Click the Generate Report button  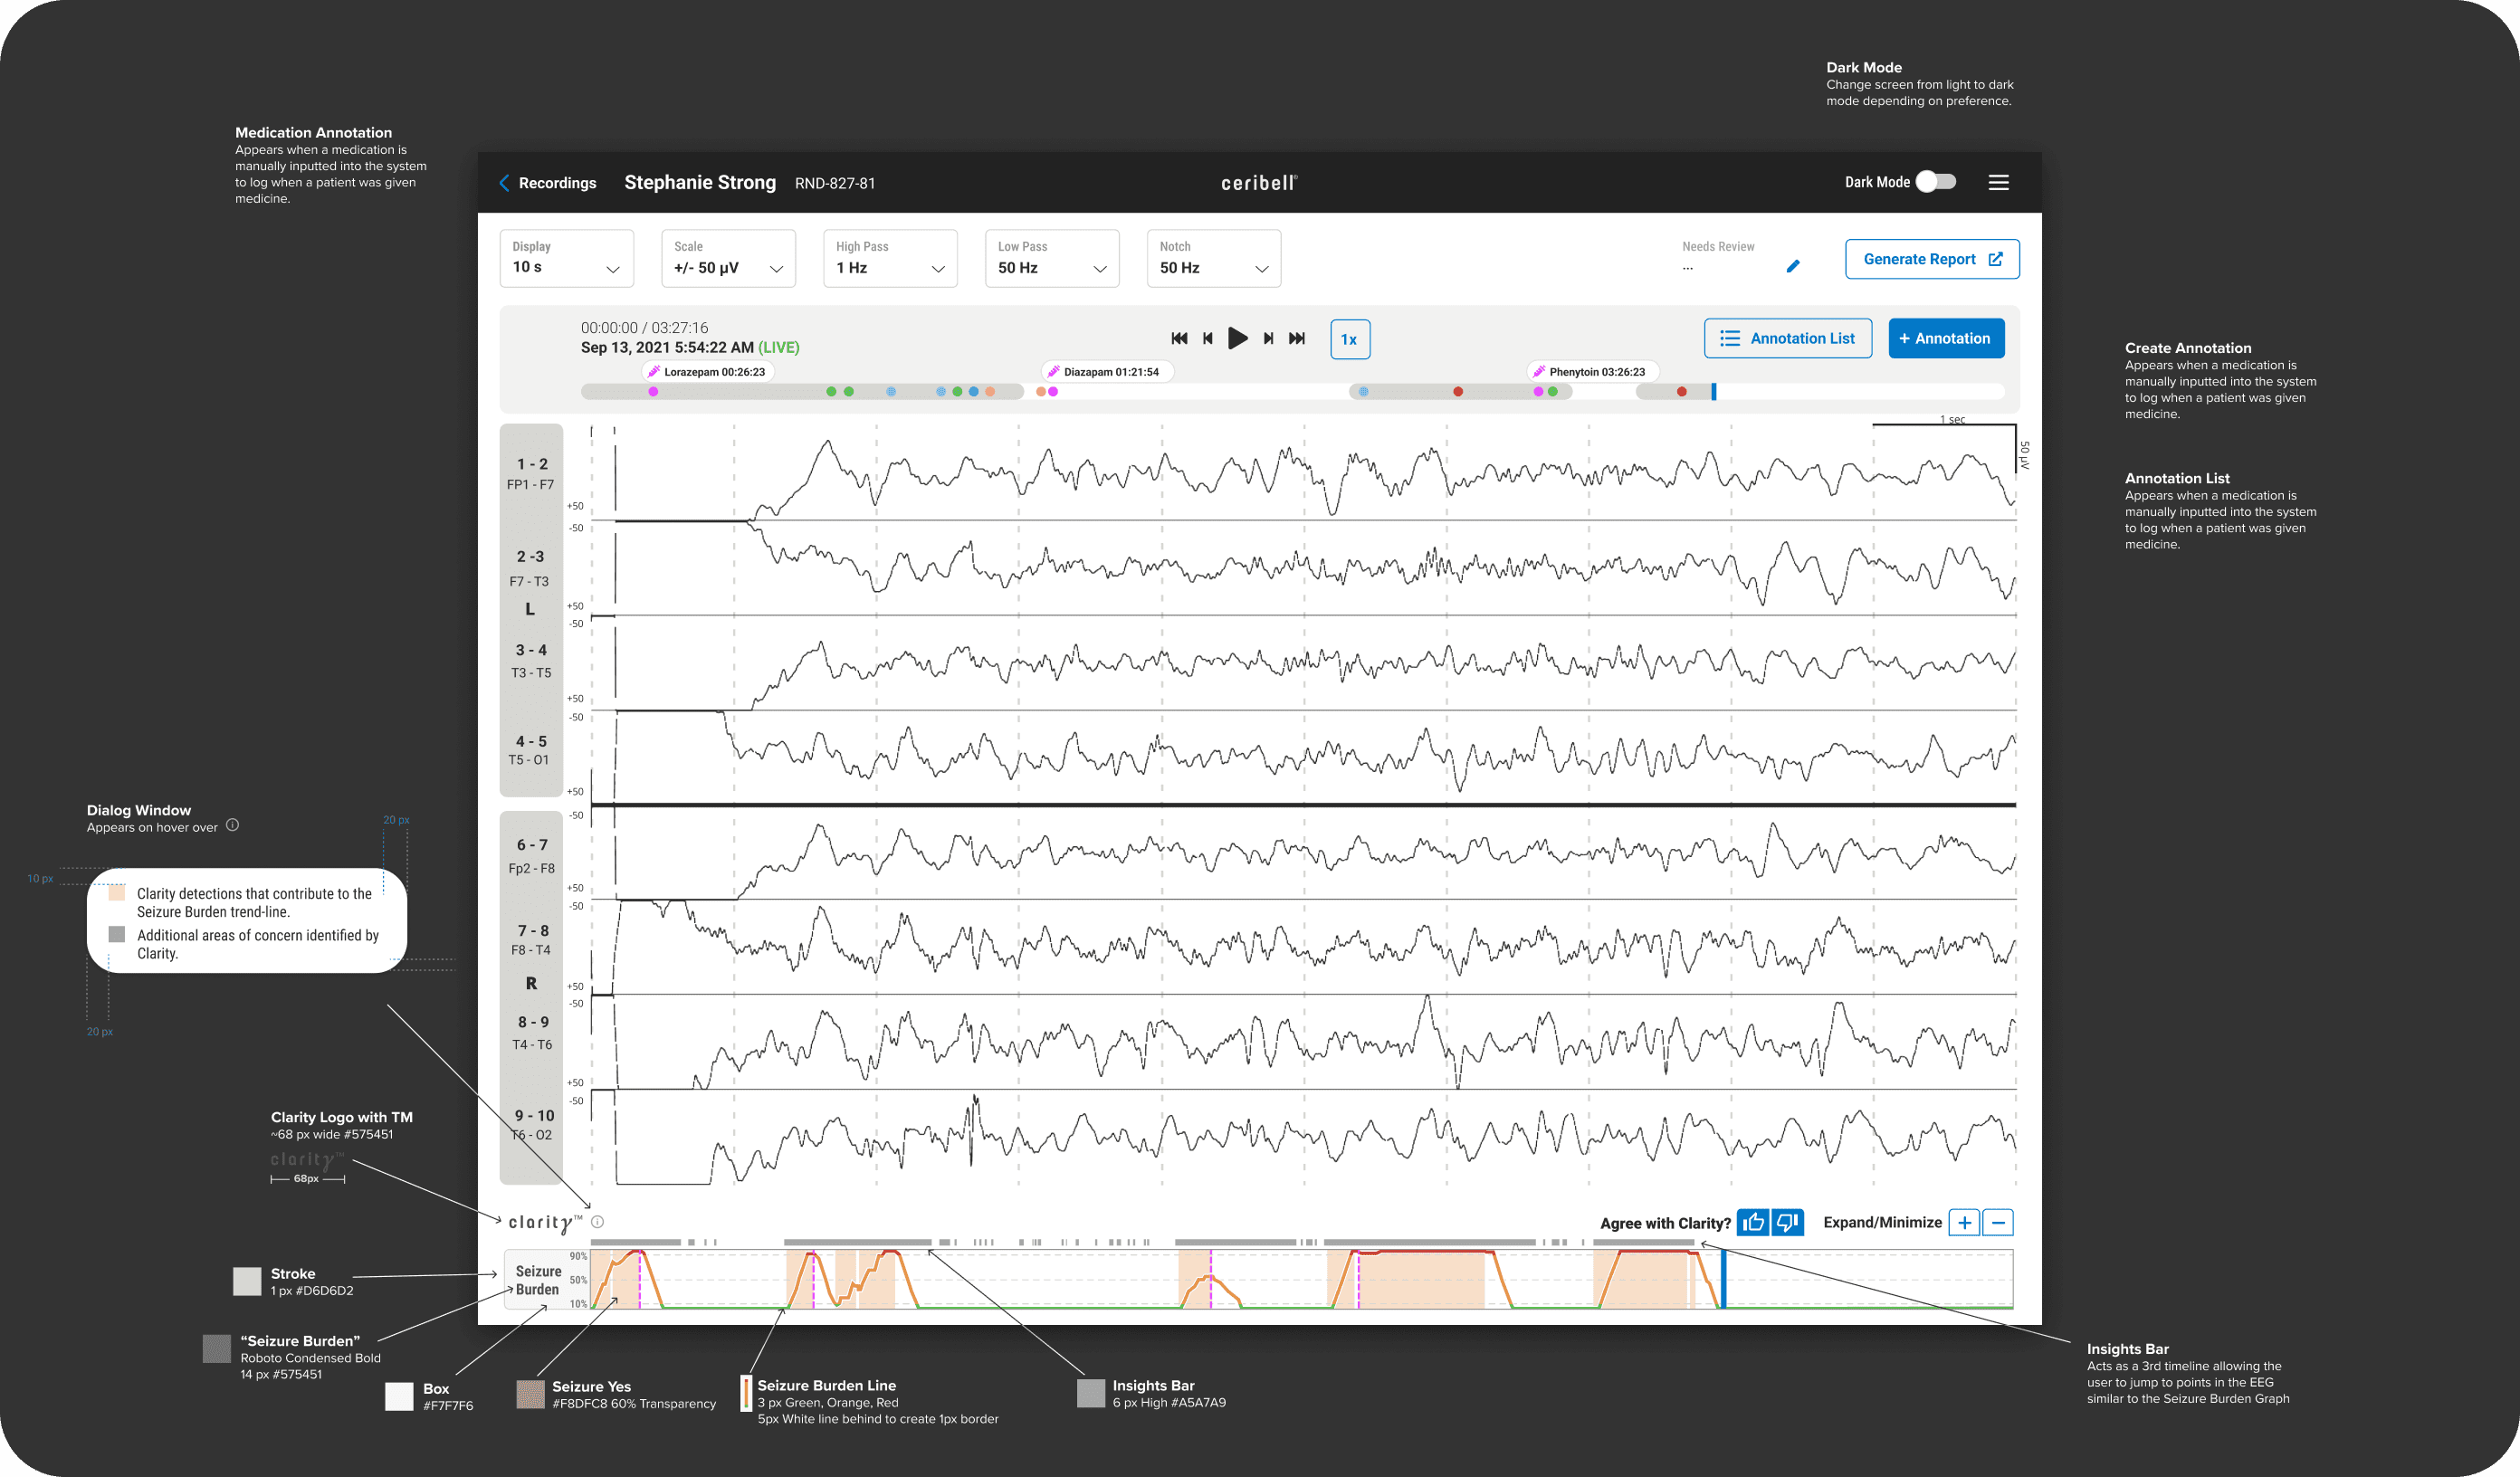pos(1931,259)
